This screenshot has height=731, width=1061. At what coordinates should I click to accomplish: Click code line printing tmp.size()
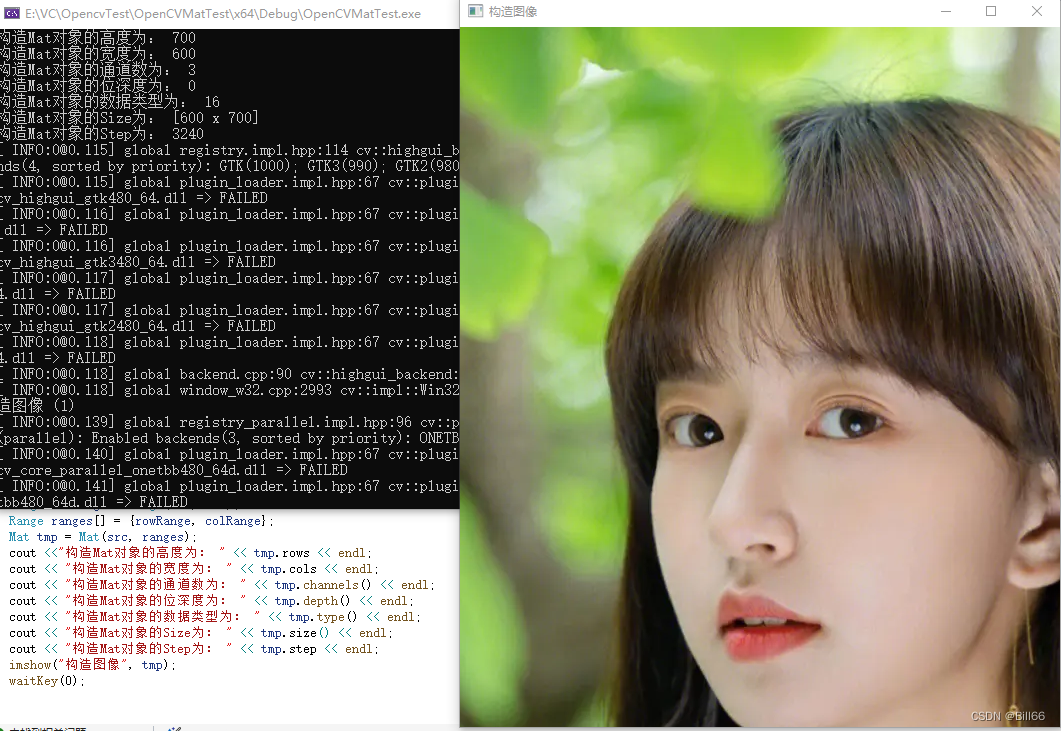click(x=200, y=633)
